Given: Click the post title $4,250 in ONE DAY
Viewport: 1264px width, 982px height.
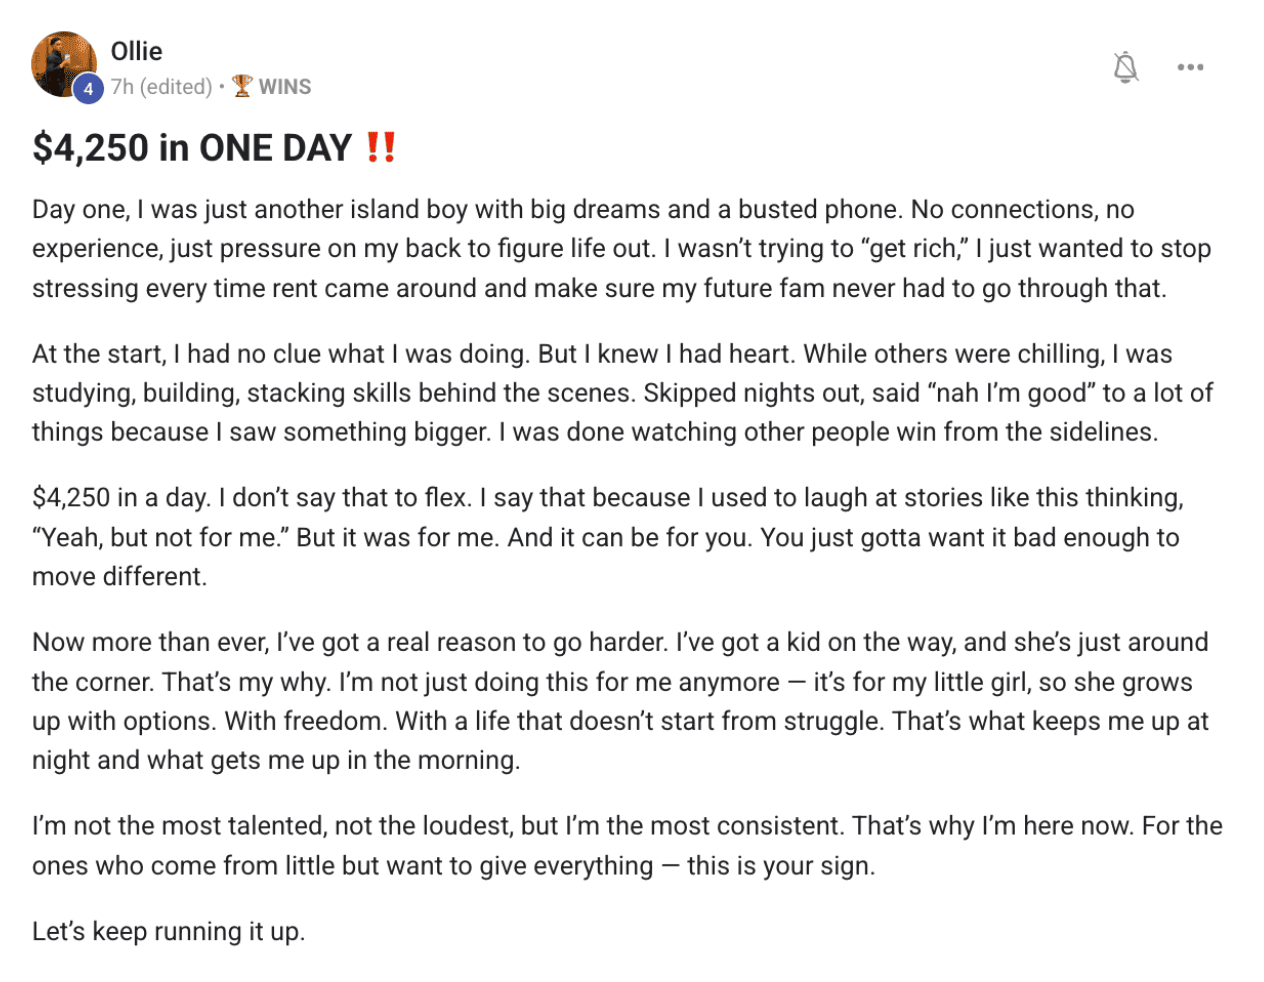Looking at the screenshot, I should 192,148.
